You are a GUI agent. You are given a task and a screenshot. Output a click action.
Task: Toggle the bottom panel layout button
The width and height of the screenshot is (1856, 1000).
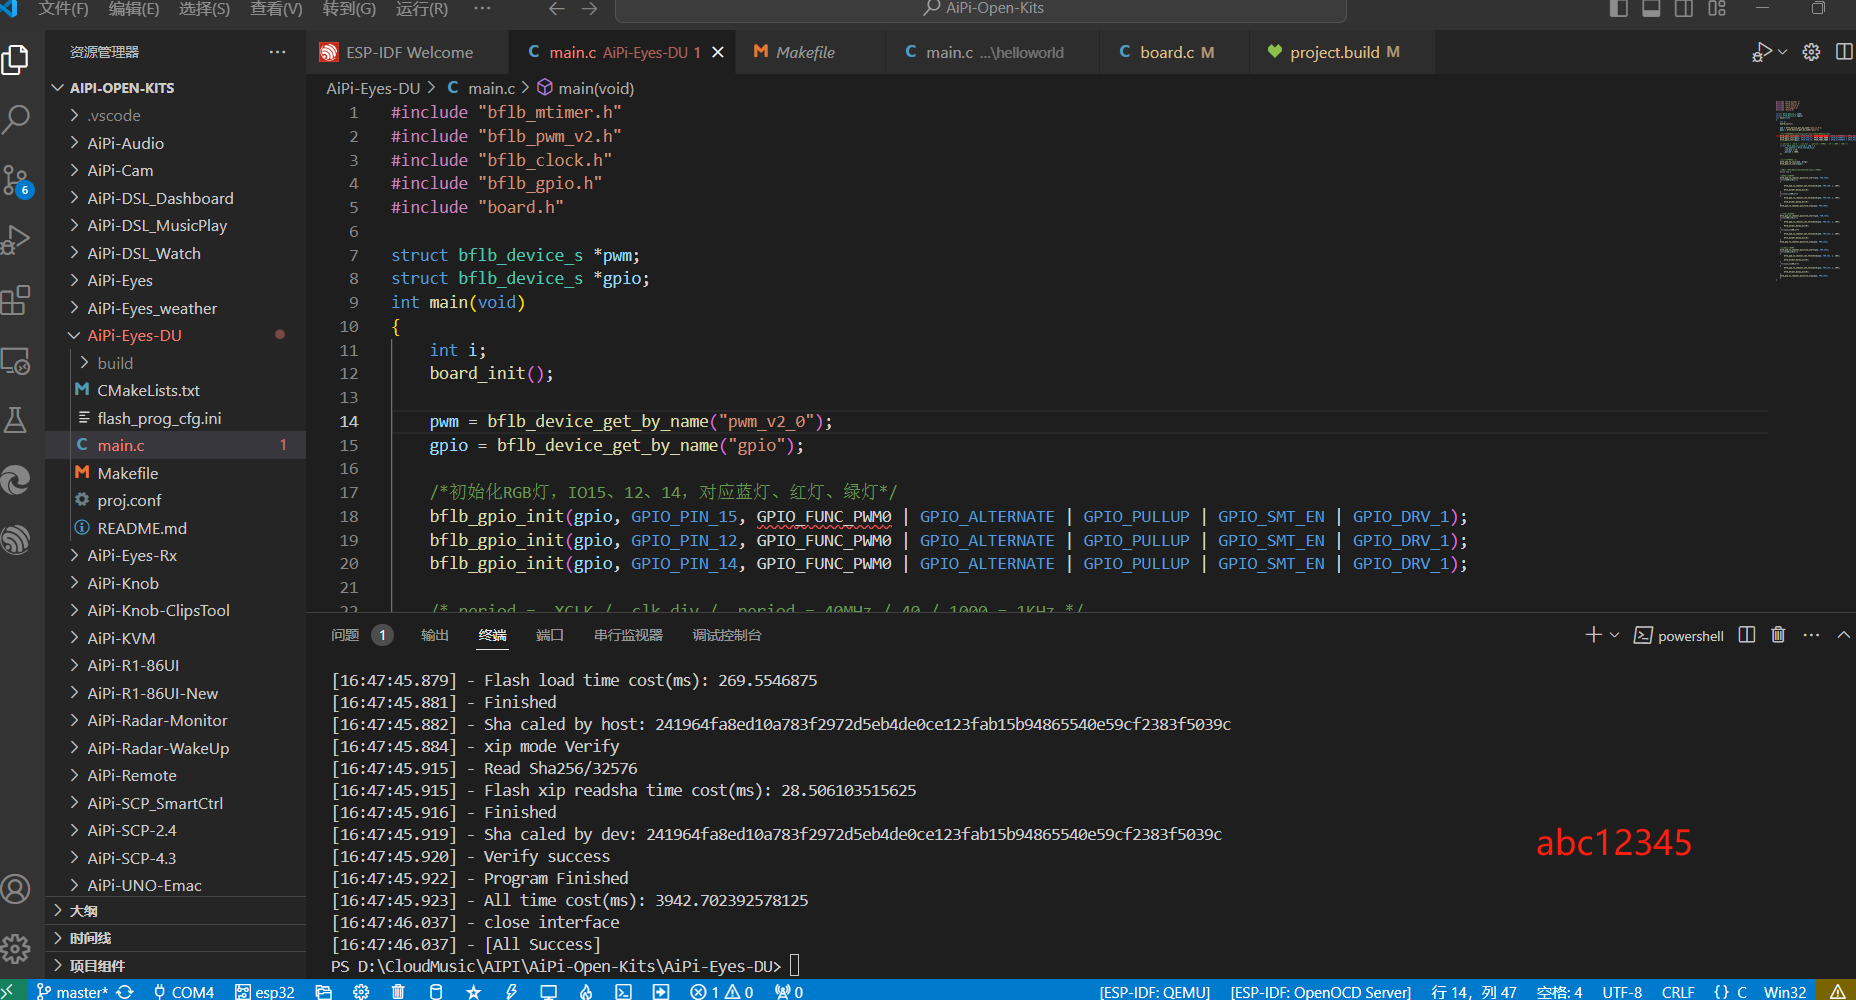[1651, 8]
